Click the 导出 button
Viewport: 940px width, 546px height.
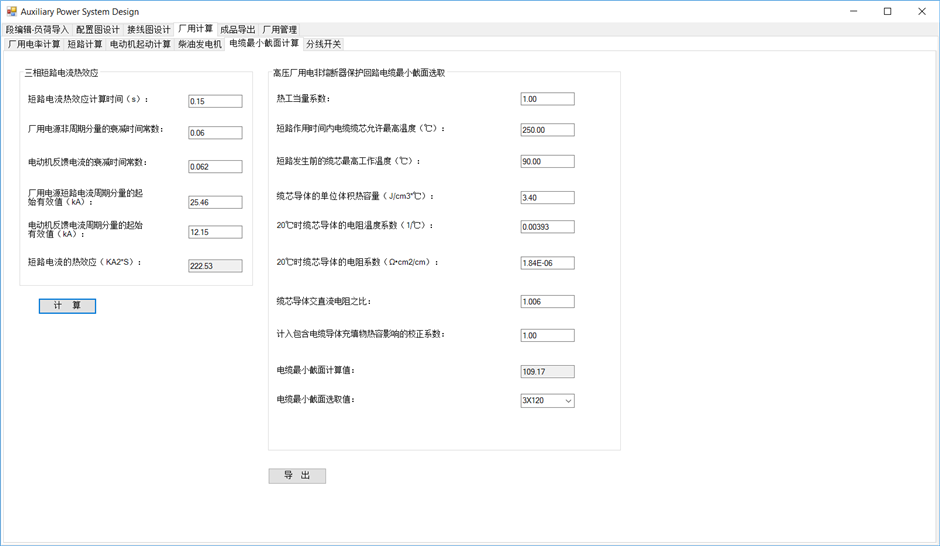297,475
